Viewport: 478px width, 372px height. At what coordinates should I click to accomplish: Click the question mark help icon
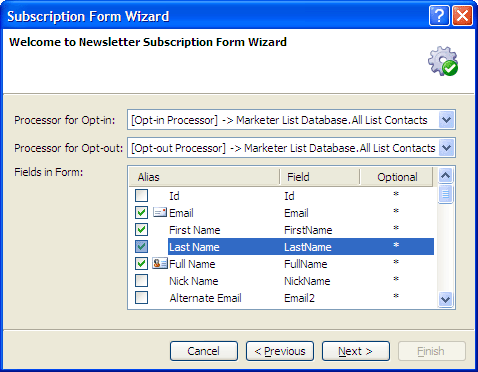pyautogui.click(x=439, y=15)
